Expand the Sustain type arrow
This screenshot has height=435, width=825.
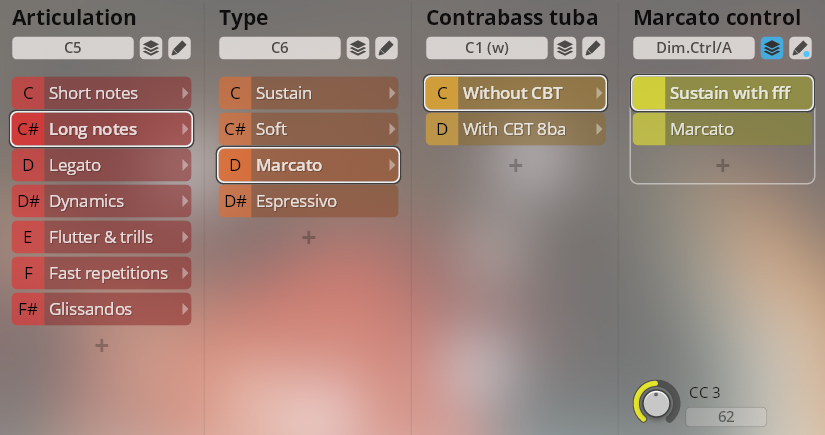391,93
